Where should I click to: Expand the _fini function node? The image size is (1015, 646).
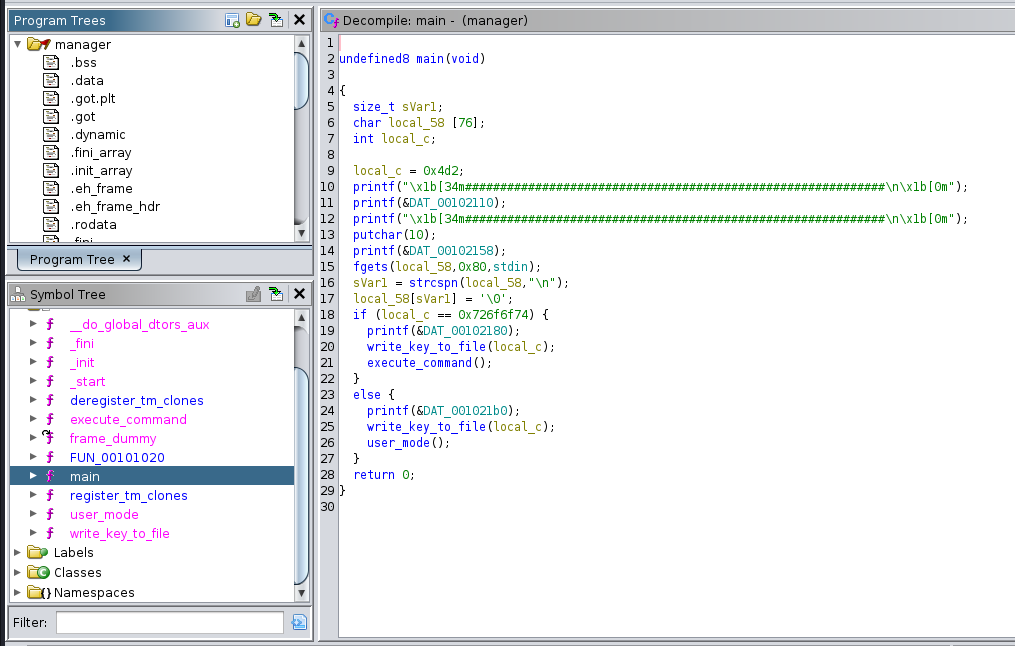(33, 342)
